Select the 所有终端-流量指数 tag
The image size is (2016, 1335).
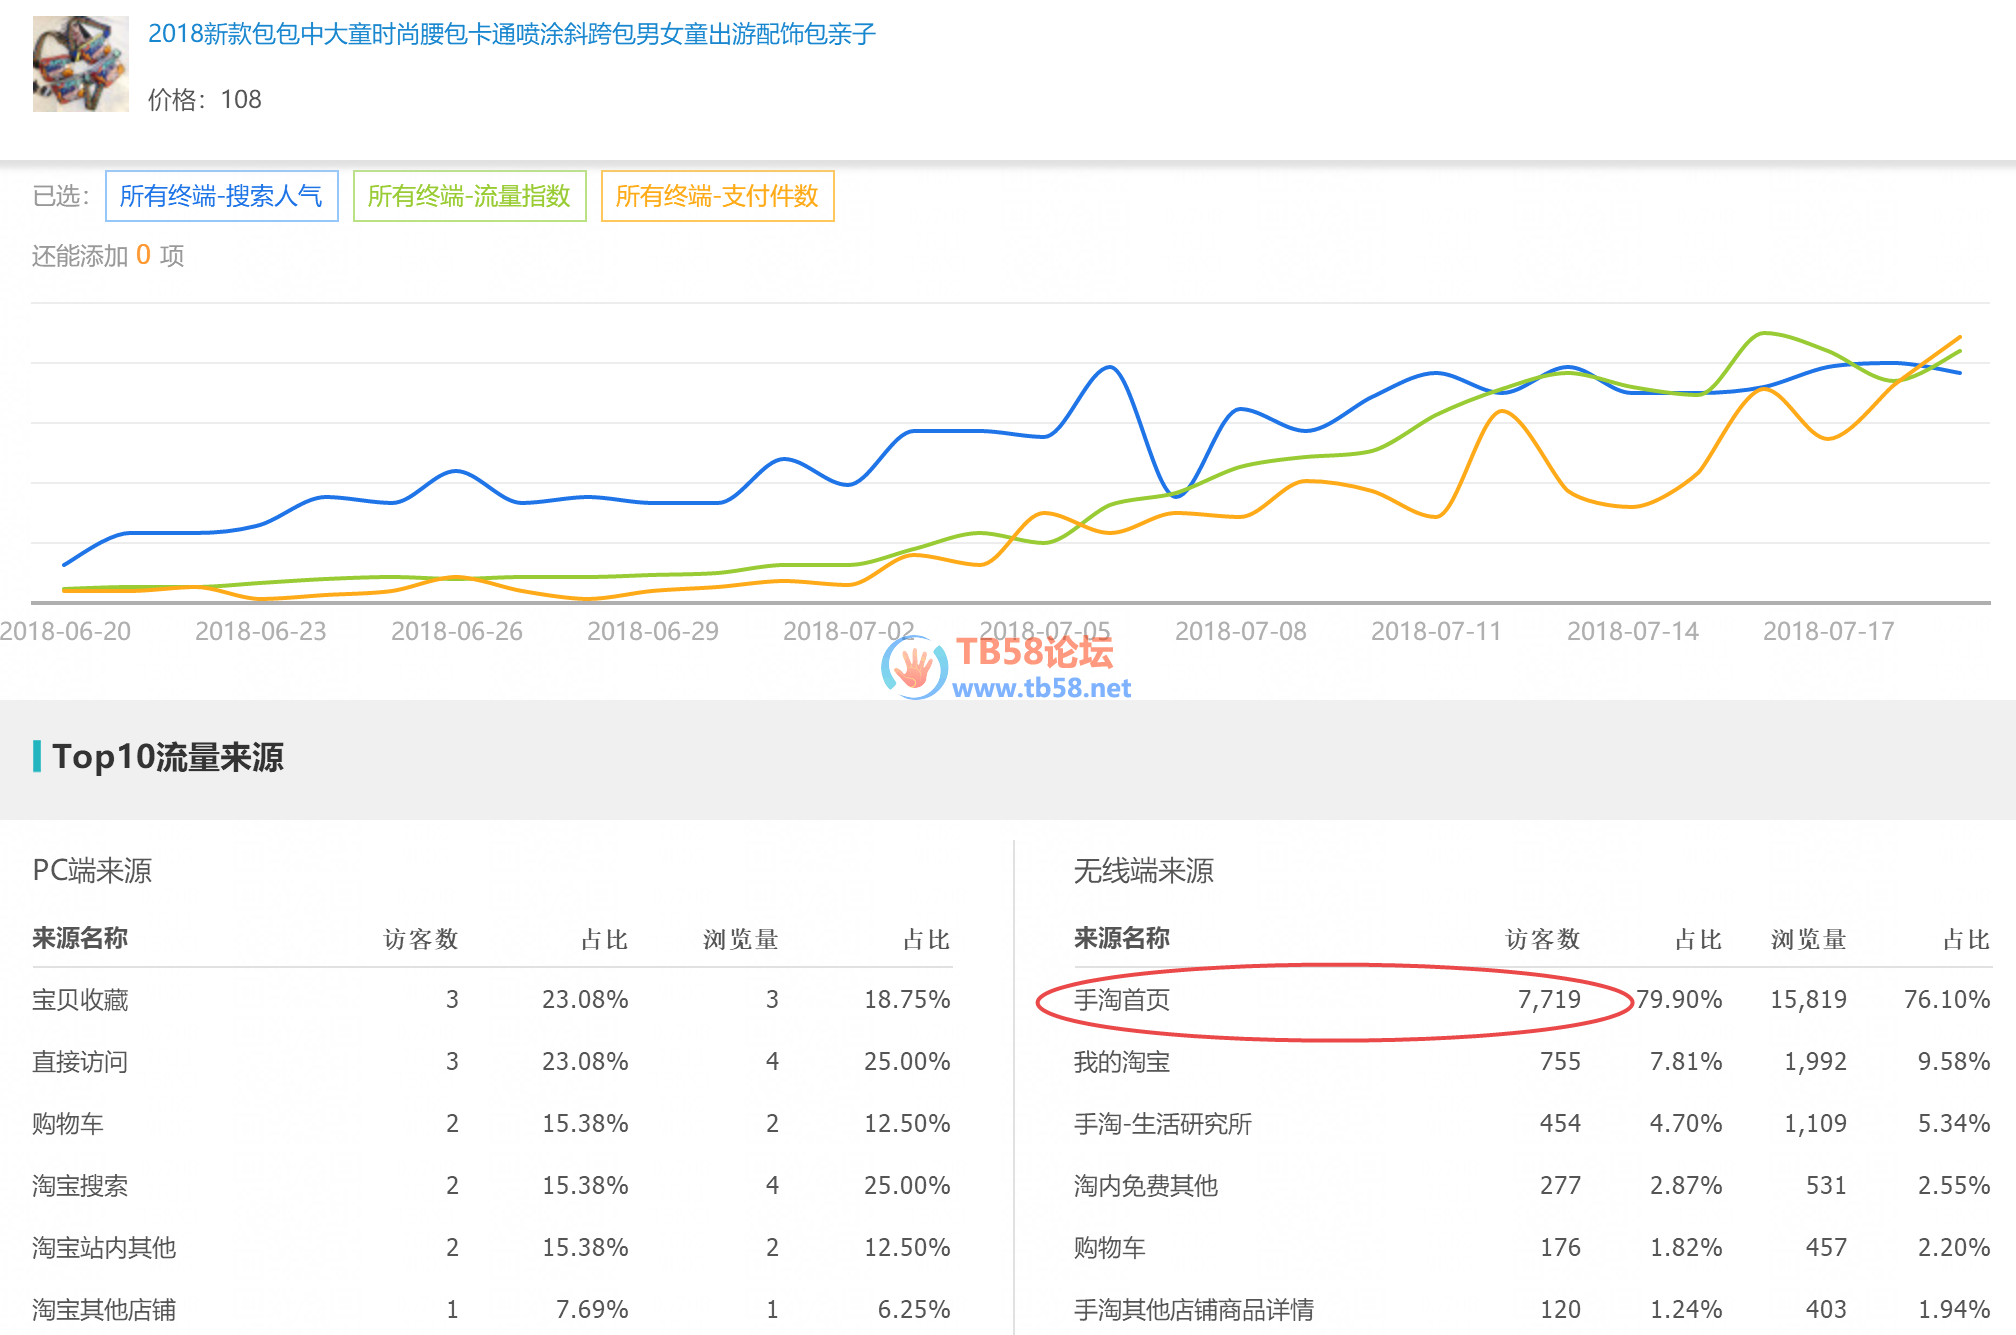(469, 196)
